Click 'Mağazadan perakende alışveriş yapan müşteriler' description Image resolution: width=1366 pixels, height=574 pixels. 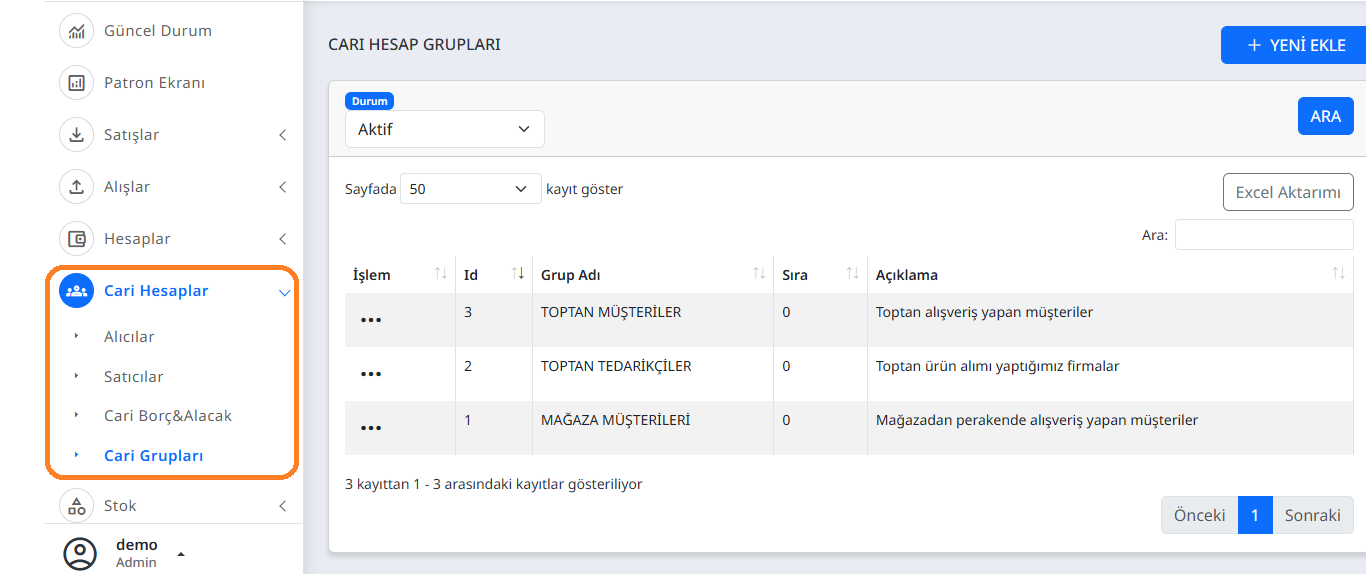click(x=1037, y=420)
